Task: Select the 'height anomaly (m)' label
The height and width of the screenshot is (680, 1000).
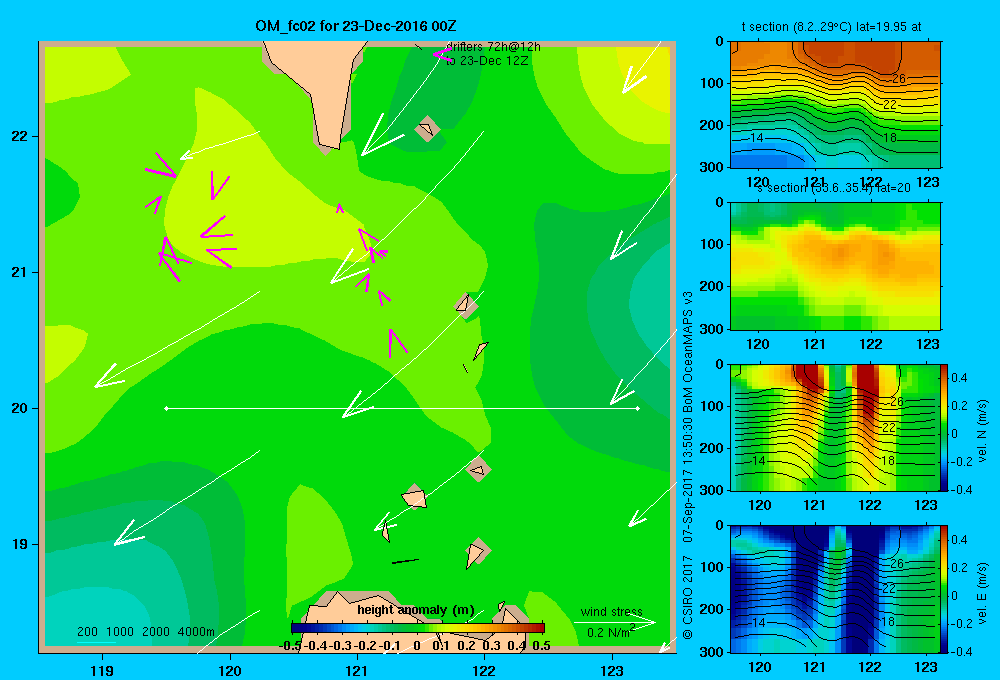Action: [416, 610]
